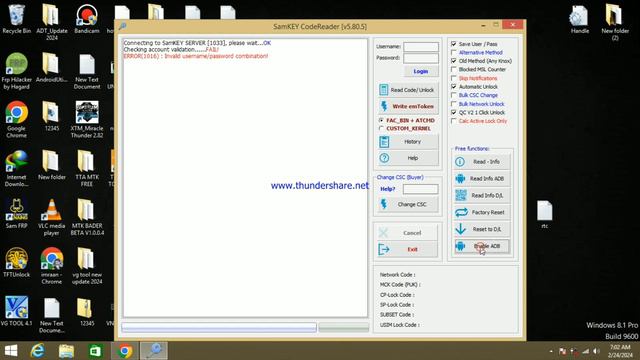Open Chrome from the taskbar

[x=125, y=351]
